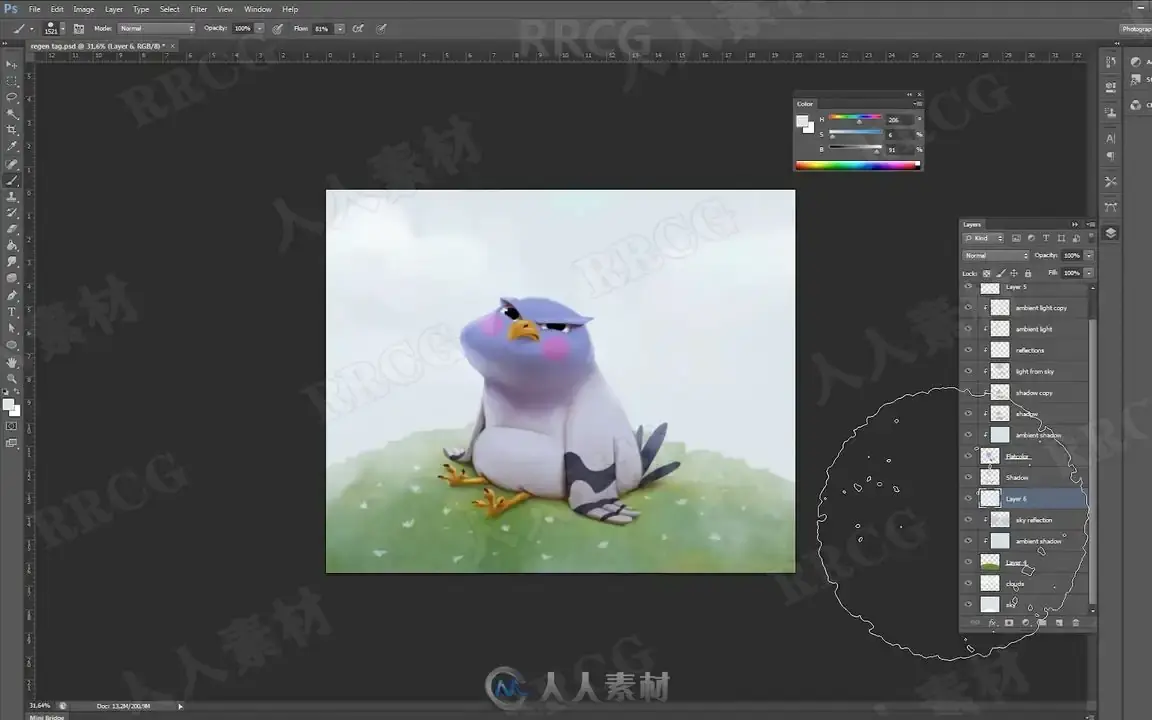This screenshot has height=720, width=1152.
Task: Select the Rectangular Marquee tool
Action: pyautogui.click(x=12, y=81)
